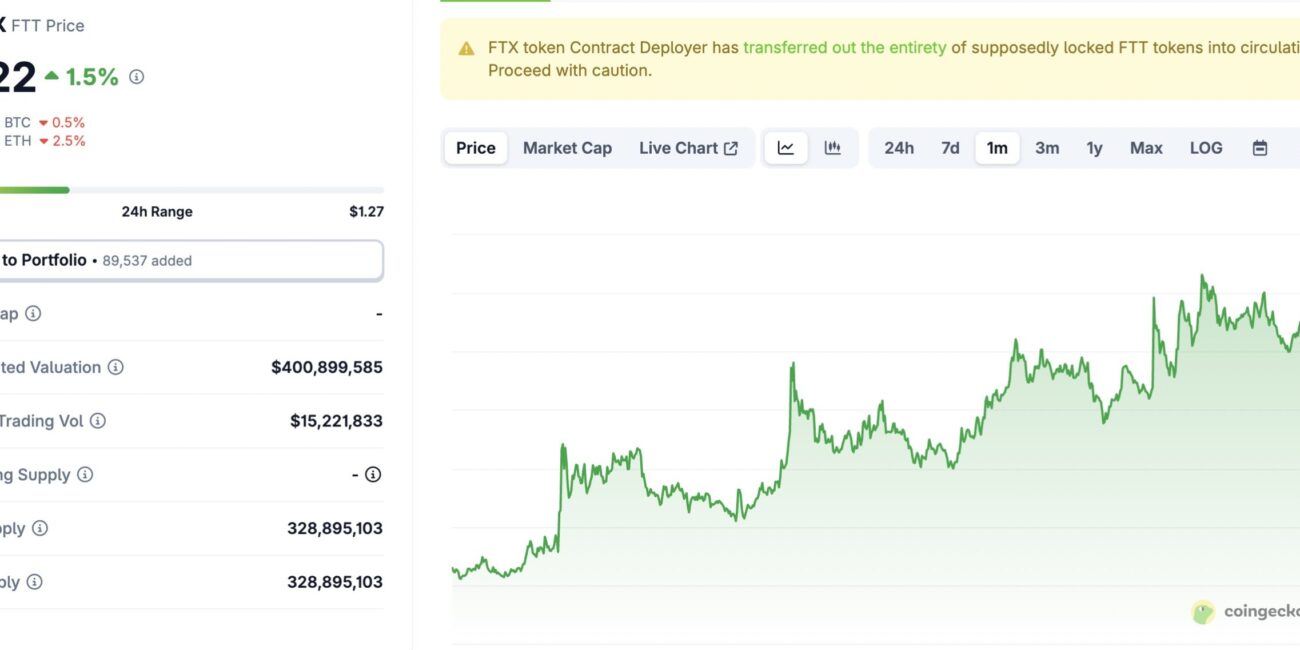The image size is (1300, 650).
Task: Click the Trading Vol info icon
Action: (x=98, y=421)
